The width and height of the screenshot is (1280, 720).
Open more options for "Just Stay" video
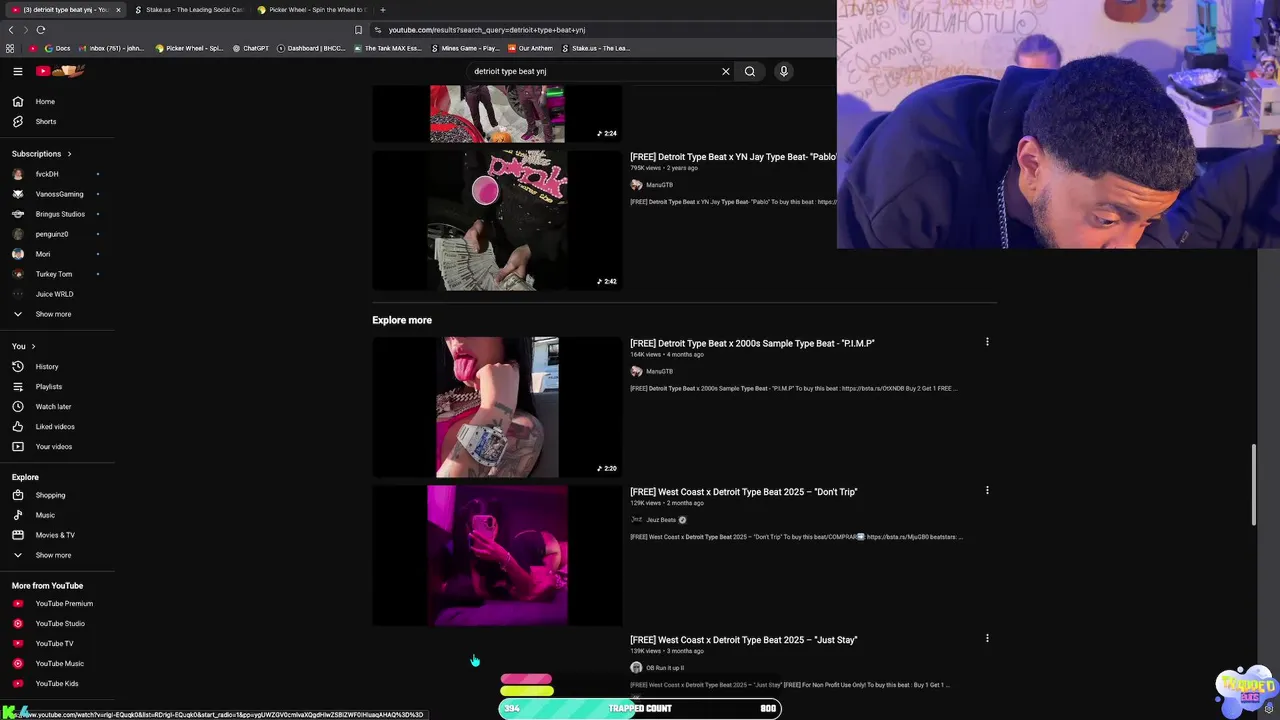[987, 638]
